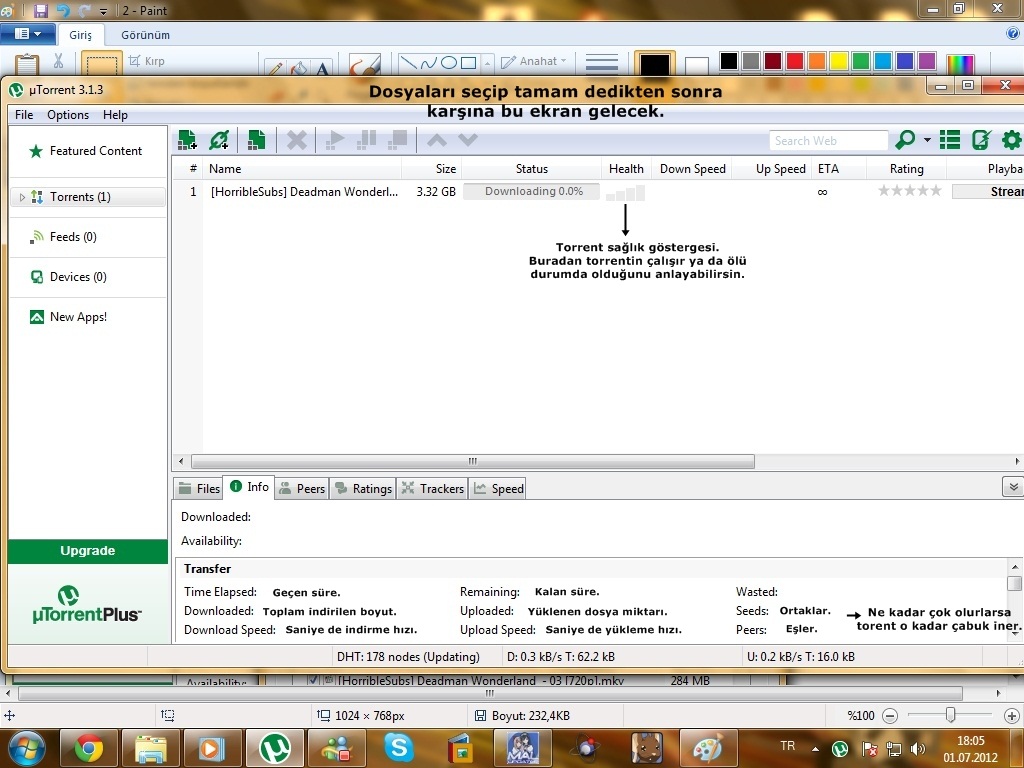Open the Paint application menu button

(27, 34)
